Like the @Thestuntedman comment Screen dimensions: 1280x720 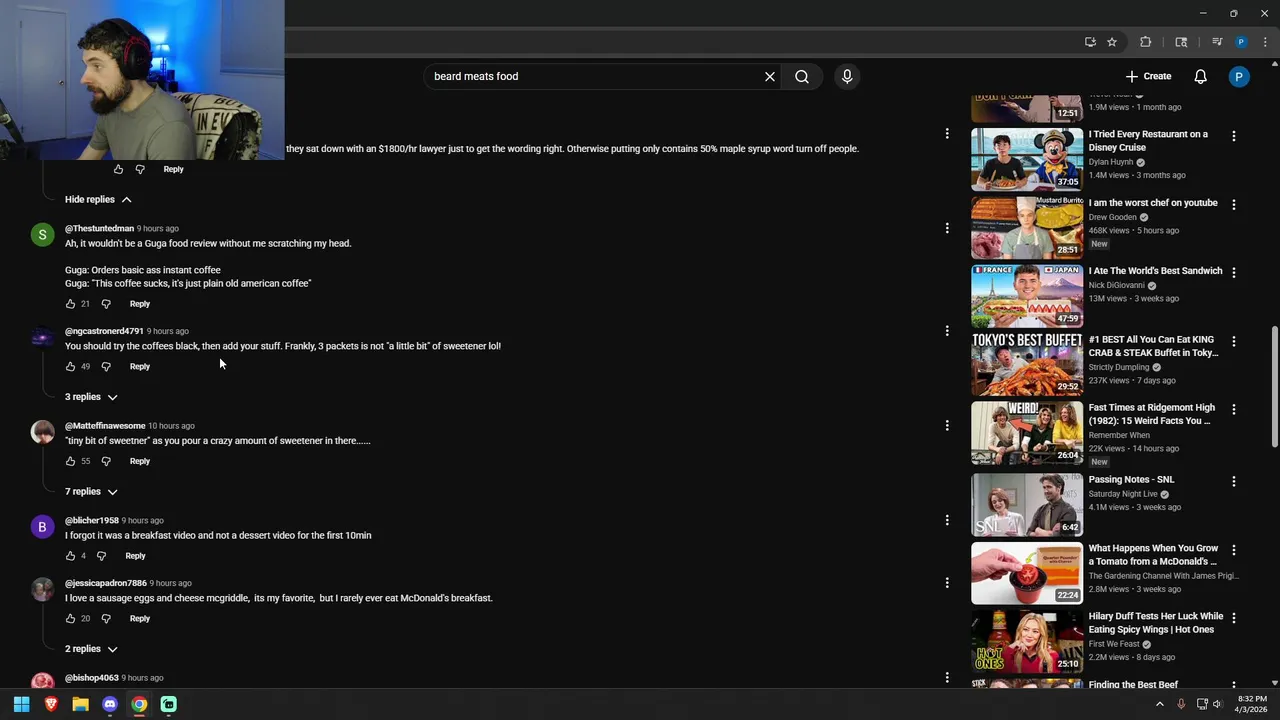click(70, 304)
